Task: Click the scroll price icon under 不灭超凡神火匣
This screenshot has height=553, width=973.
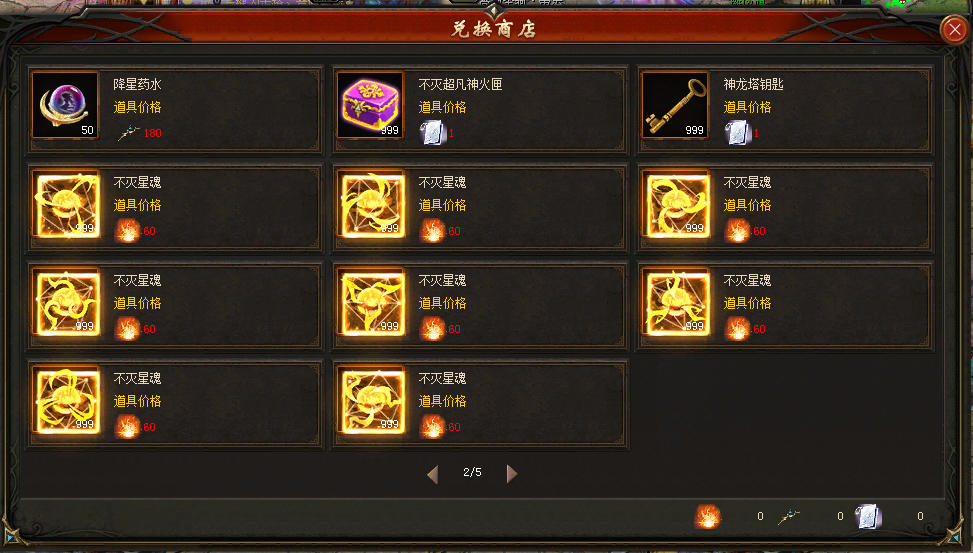Action: click(x=433, y=133)
